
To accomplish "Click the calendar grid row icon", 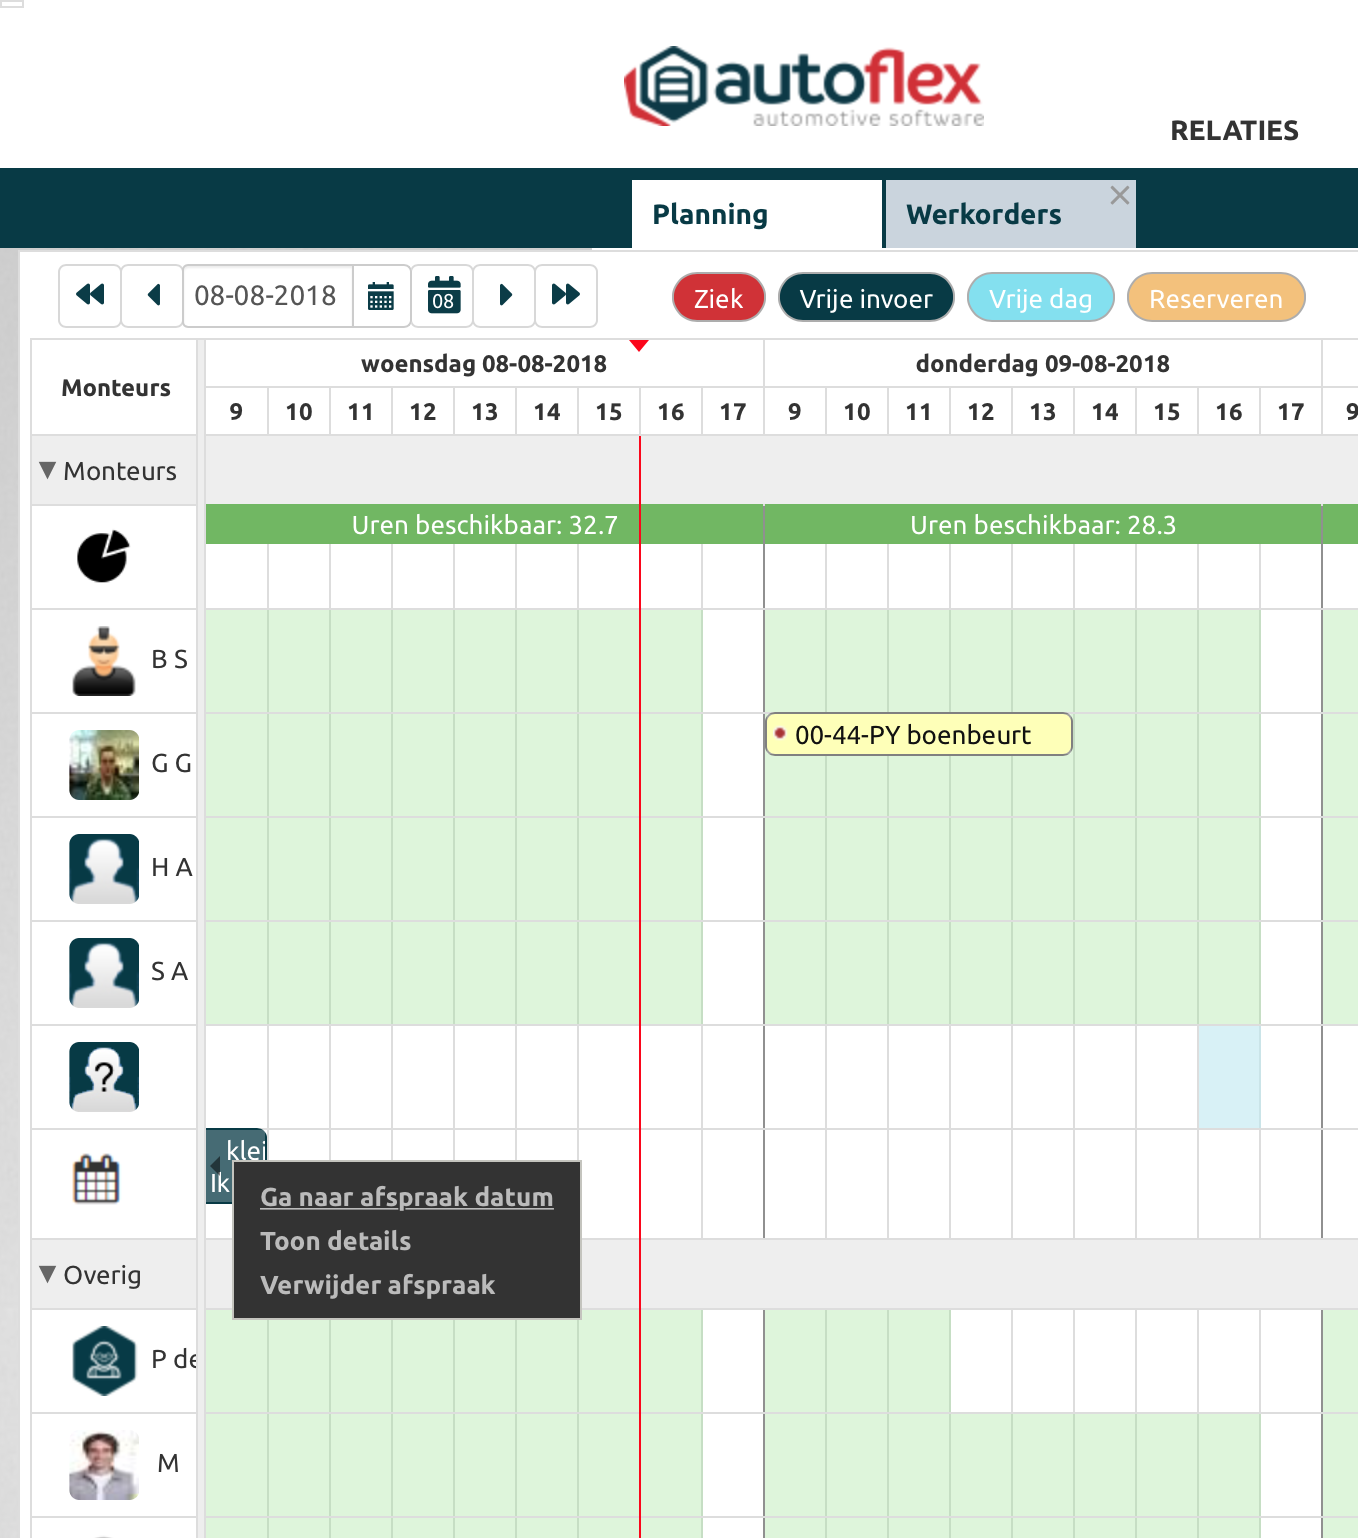I will (97, 1180).
